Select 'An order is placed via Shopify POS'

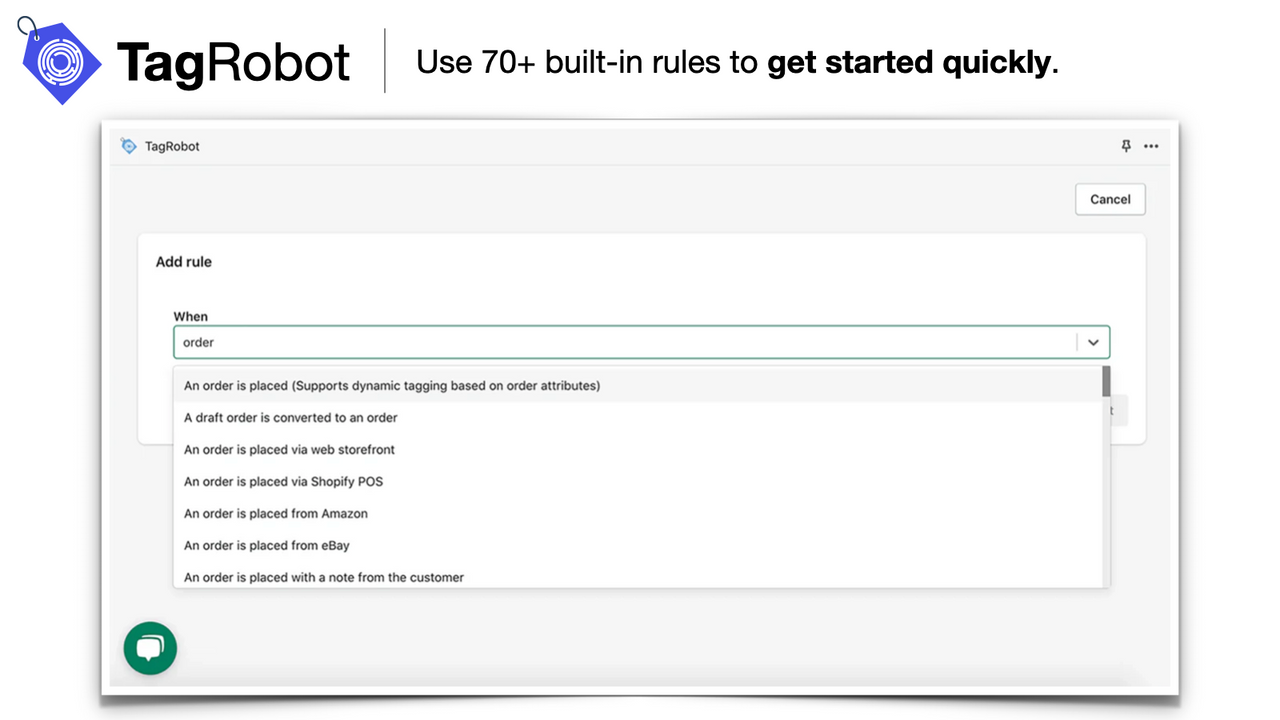637,481
